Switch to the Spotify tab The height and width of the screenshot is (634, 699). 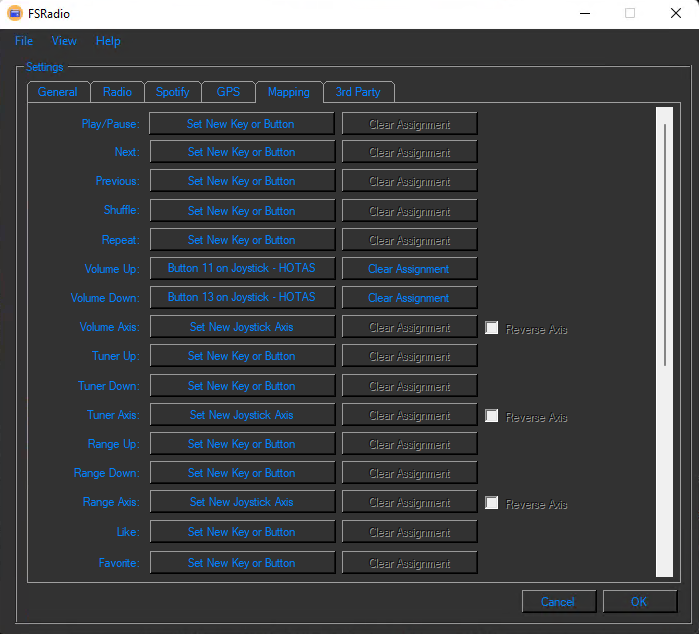[173, 92]
